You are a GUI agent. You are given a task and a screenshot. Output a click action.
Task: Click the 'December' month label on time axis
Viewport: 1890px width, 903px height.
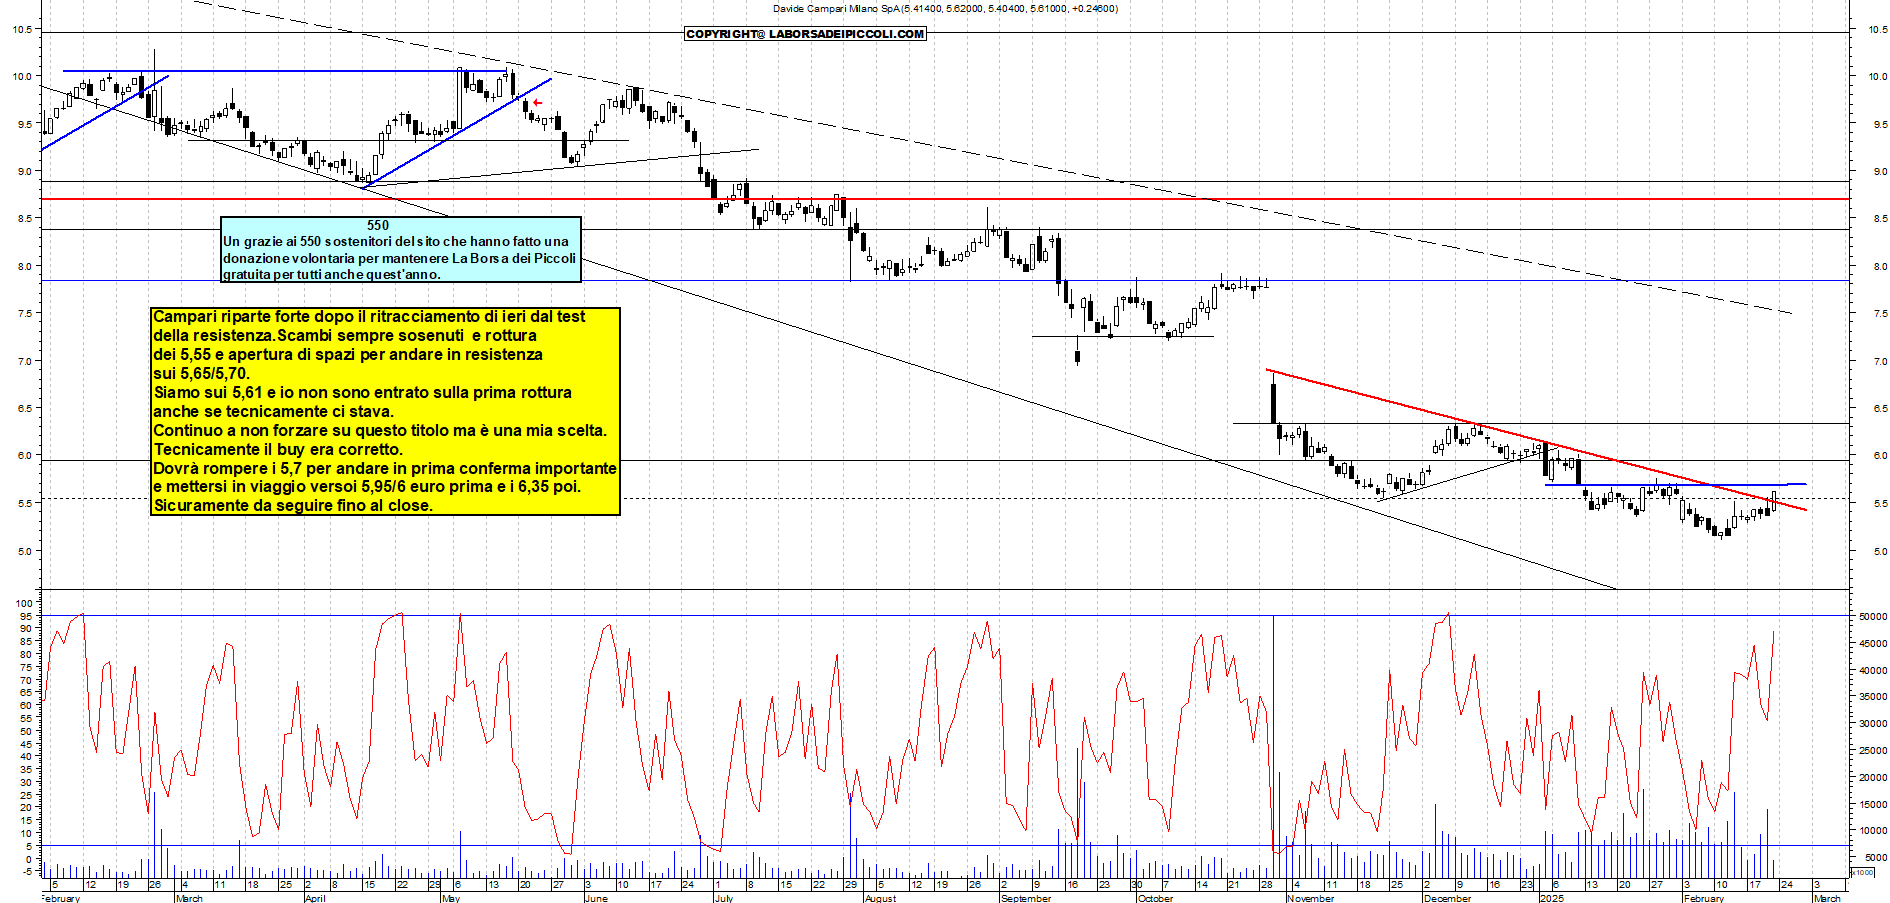click(1447, 898)
